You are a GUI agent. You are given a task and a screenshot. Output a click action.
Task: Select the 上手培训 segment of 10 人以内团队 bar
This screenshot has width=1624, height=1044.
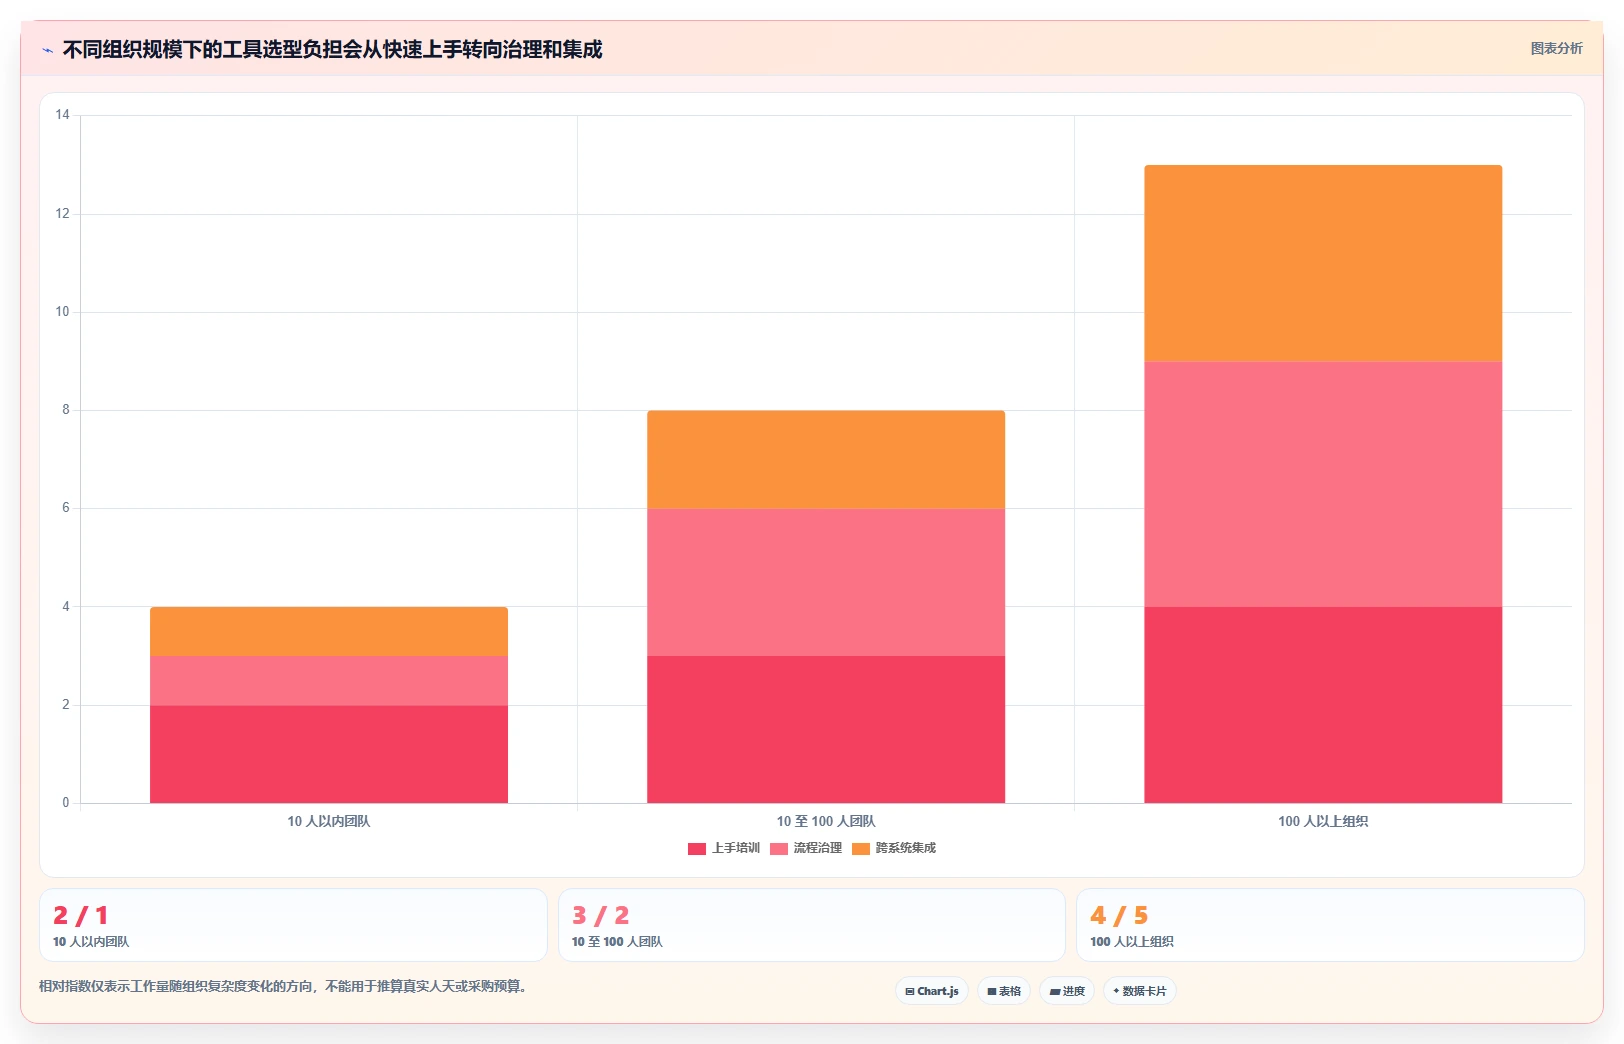[329, 754]
